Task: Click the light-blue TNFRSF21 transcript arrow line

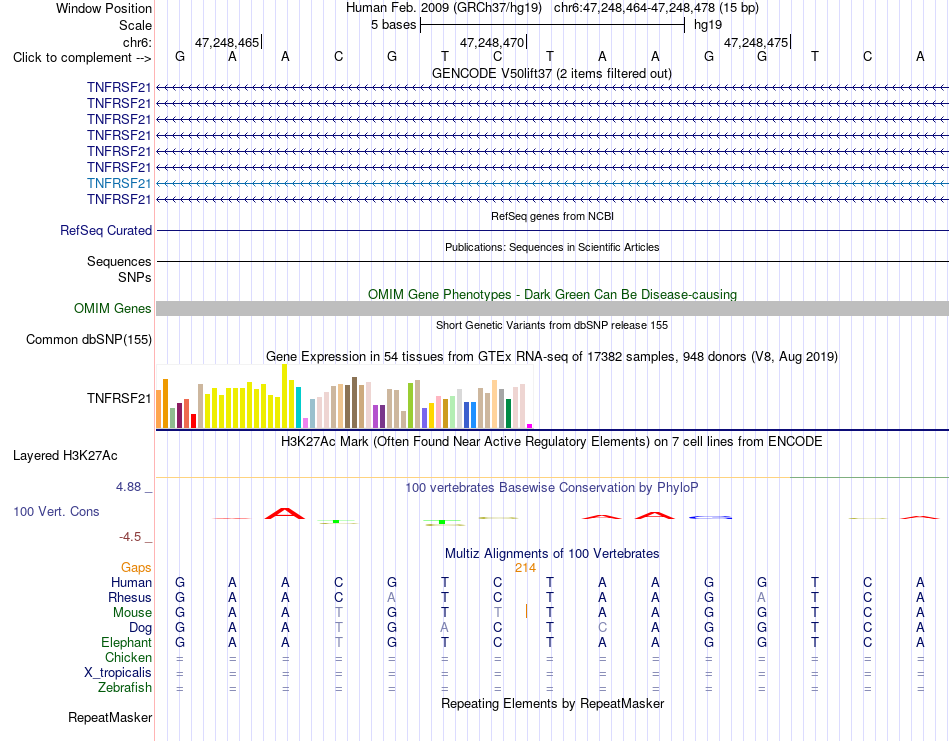Action: pyautogui.click(x=552, y=184)
